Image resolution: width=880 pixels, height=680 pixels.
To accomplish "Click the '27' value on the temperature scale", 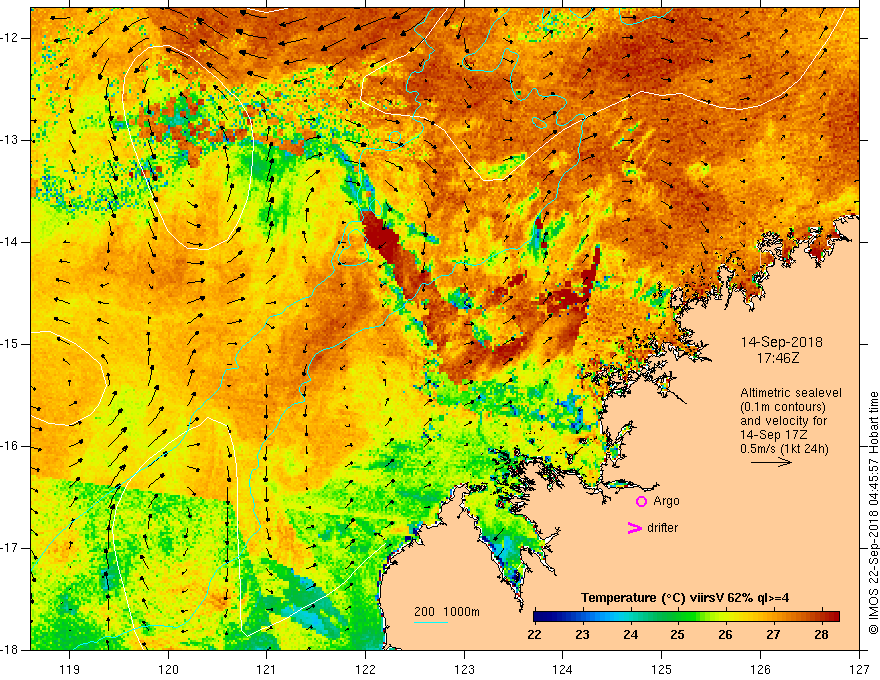I will (x=773, y=635).
